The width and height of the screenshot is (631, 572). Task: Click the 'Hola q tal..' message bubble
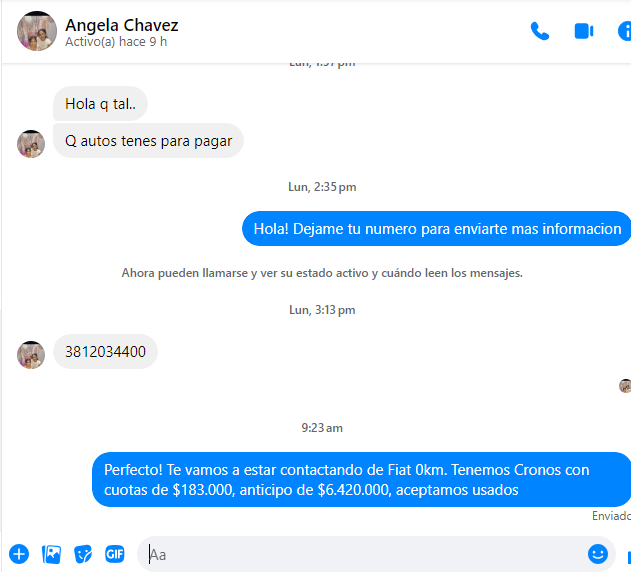[100, 104]
